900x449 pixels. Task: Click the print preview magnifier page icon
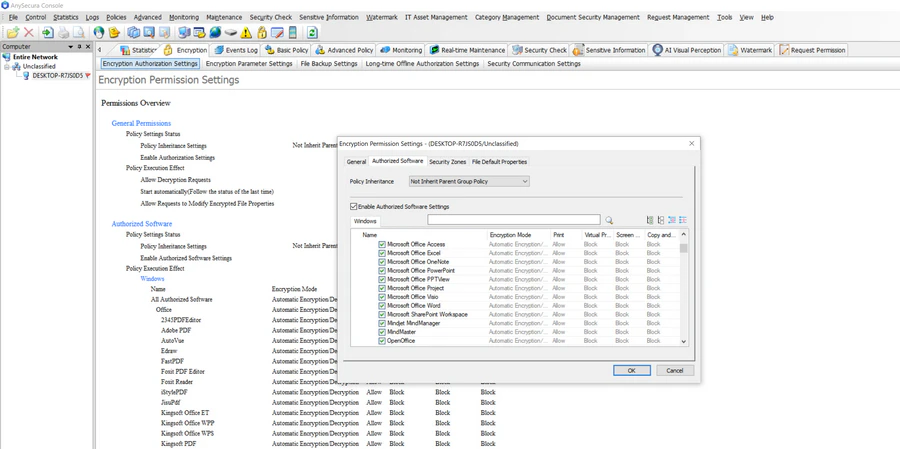[x=79, y=33]
